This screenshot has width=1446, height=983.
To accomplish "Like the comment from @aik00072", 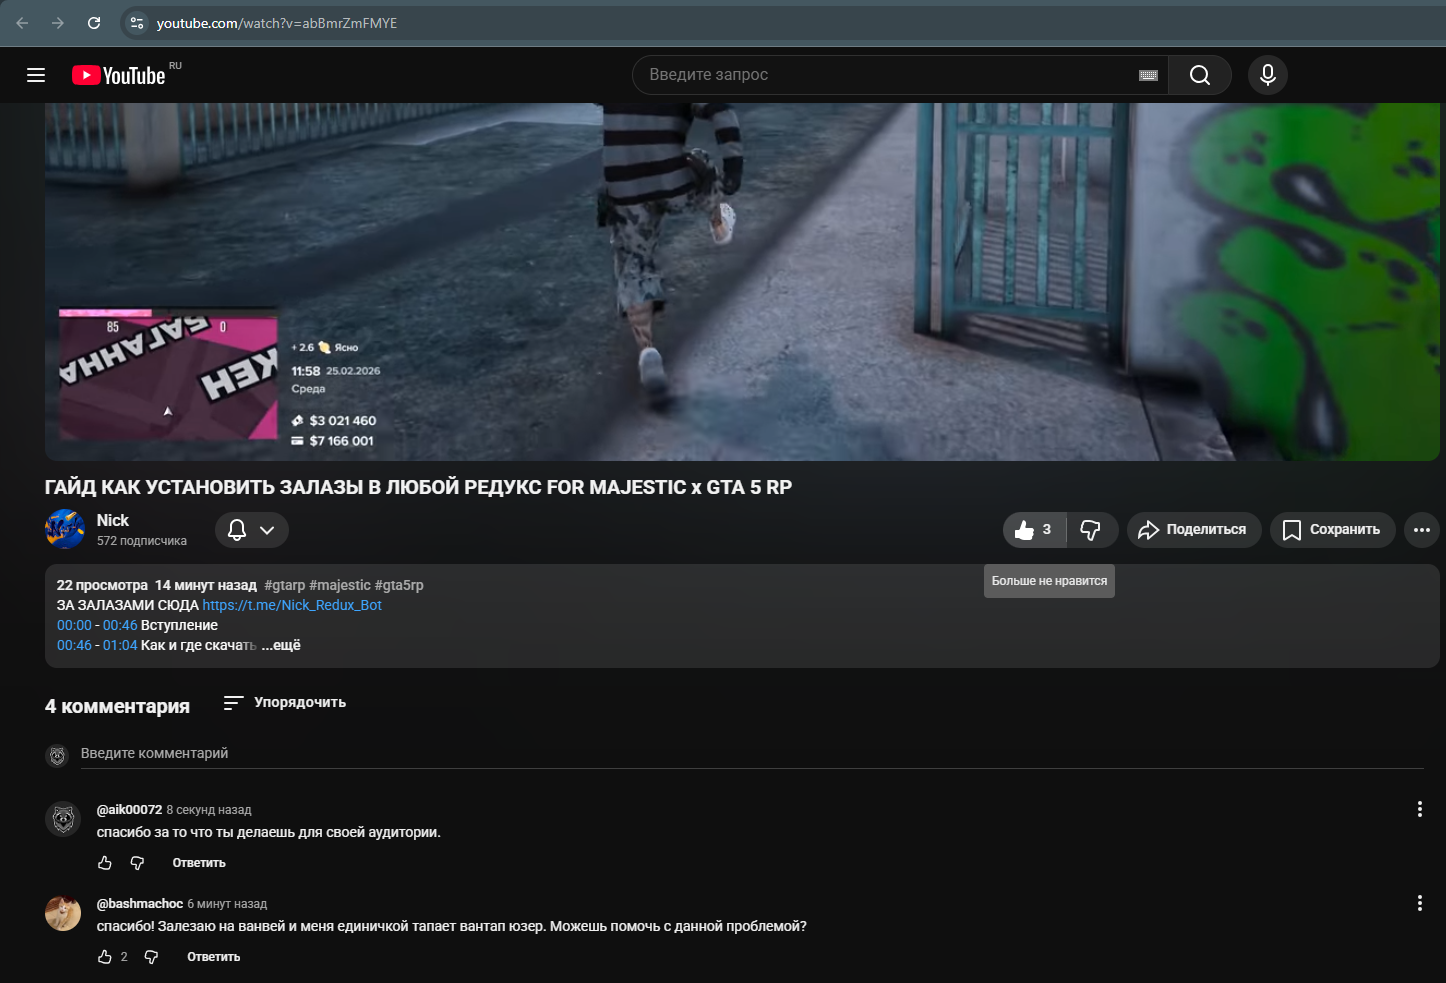I will pyautogui.click(x=105, y=863).
